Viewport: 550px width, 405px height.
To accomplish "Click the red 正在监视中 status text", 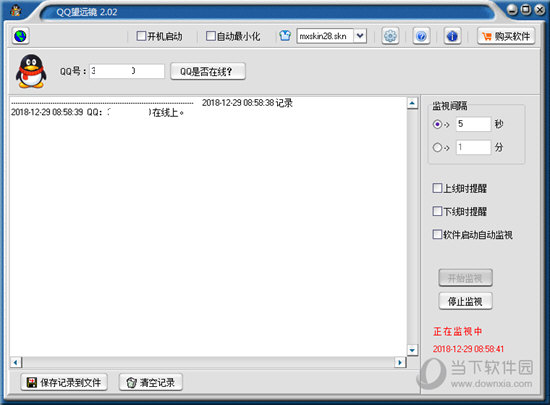I will [x=458, y=331].
